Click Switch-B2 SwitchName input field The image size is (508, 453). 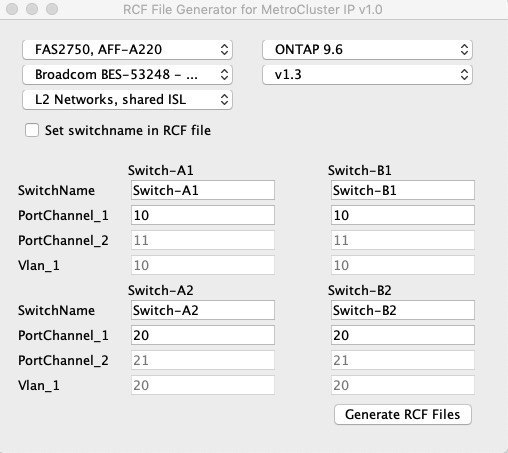click(403, 310)
